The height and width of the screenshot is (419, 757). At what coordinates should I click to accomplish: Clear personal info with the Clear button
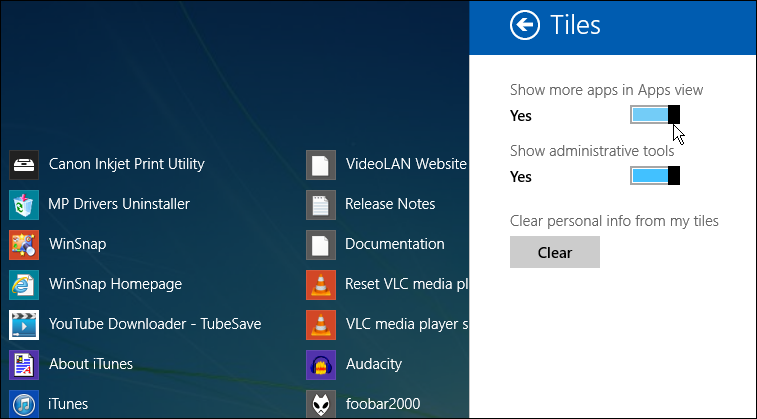coord(555,252)
